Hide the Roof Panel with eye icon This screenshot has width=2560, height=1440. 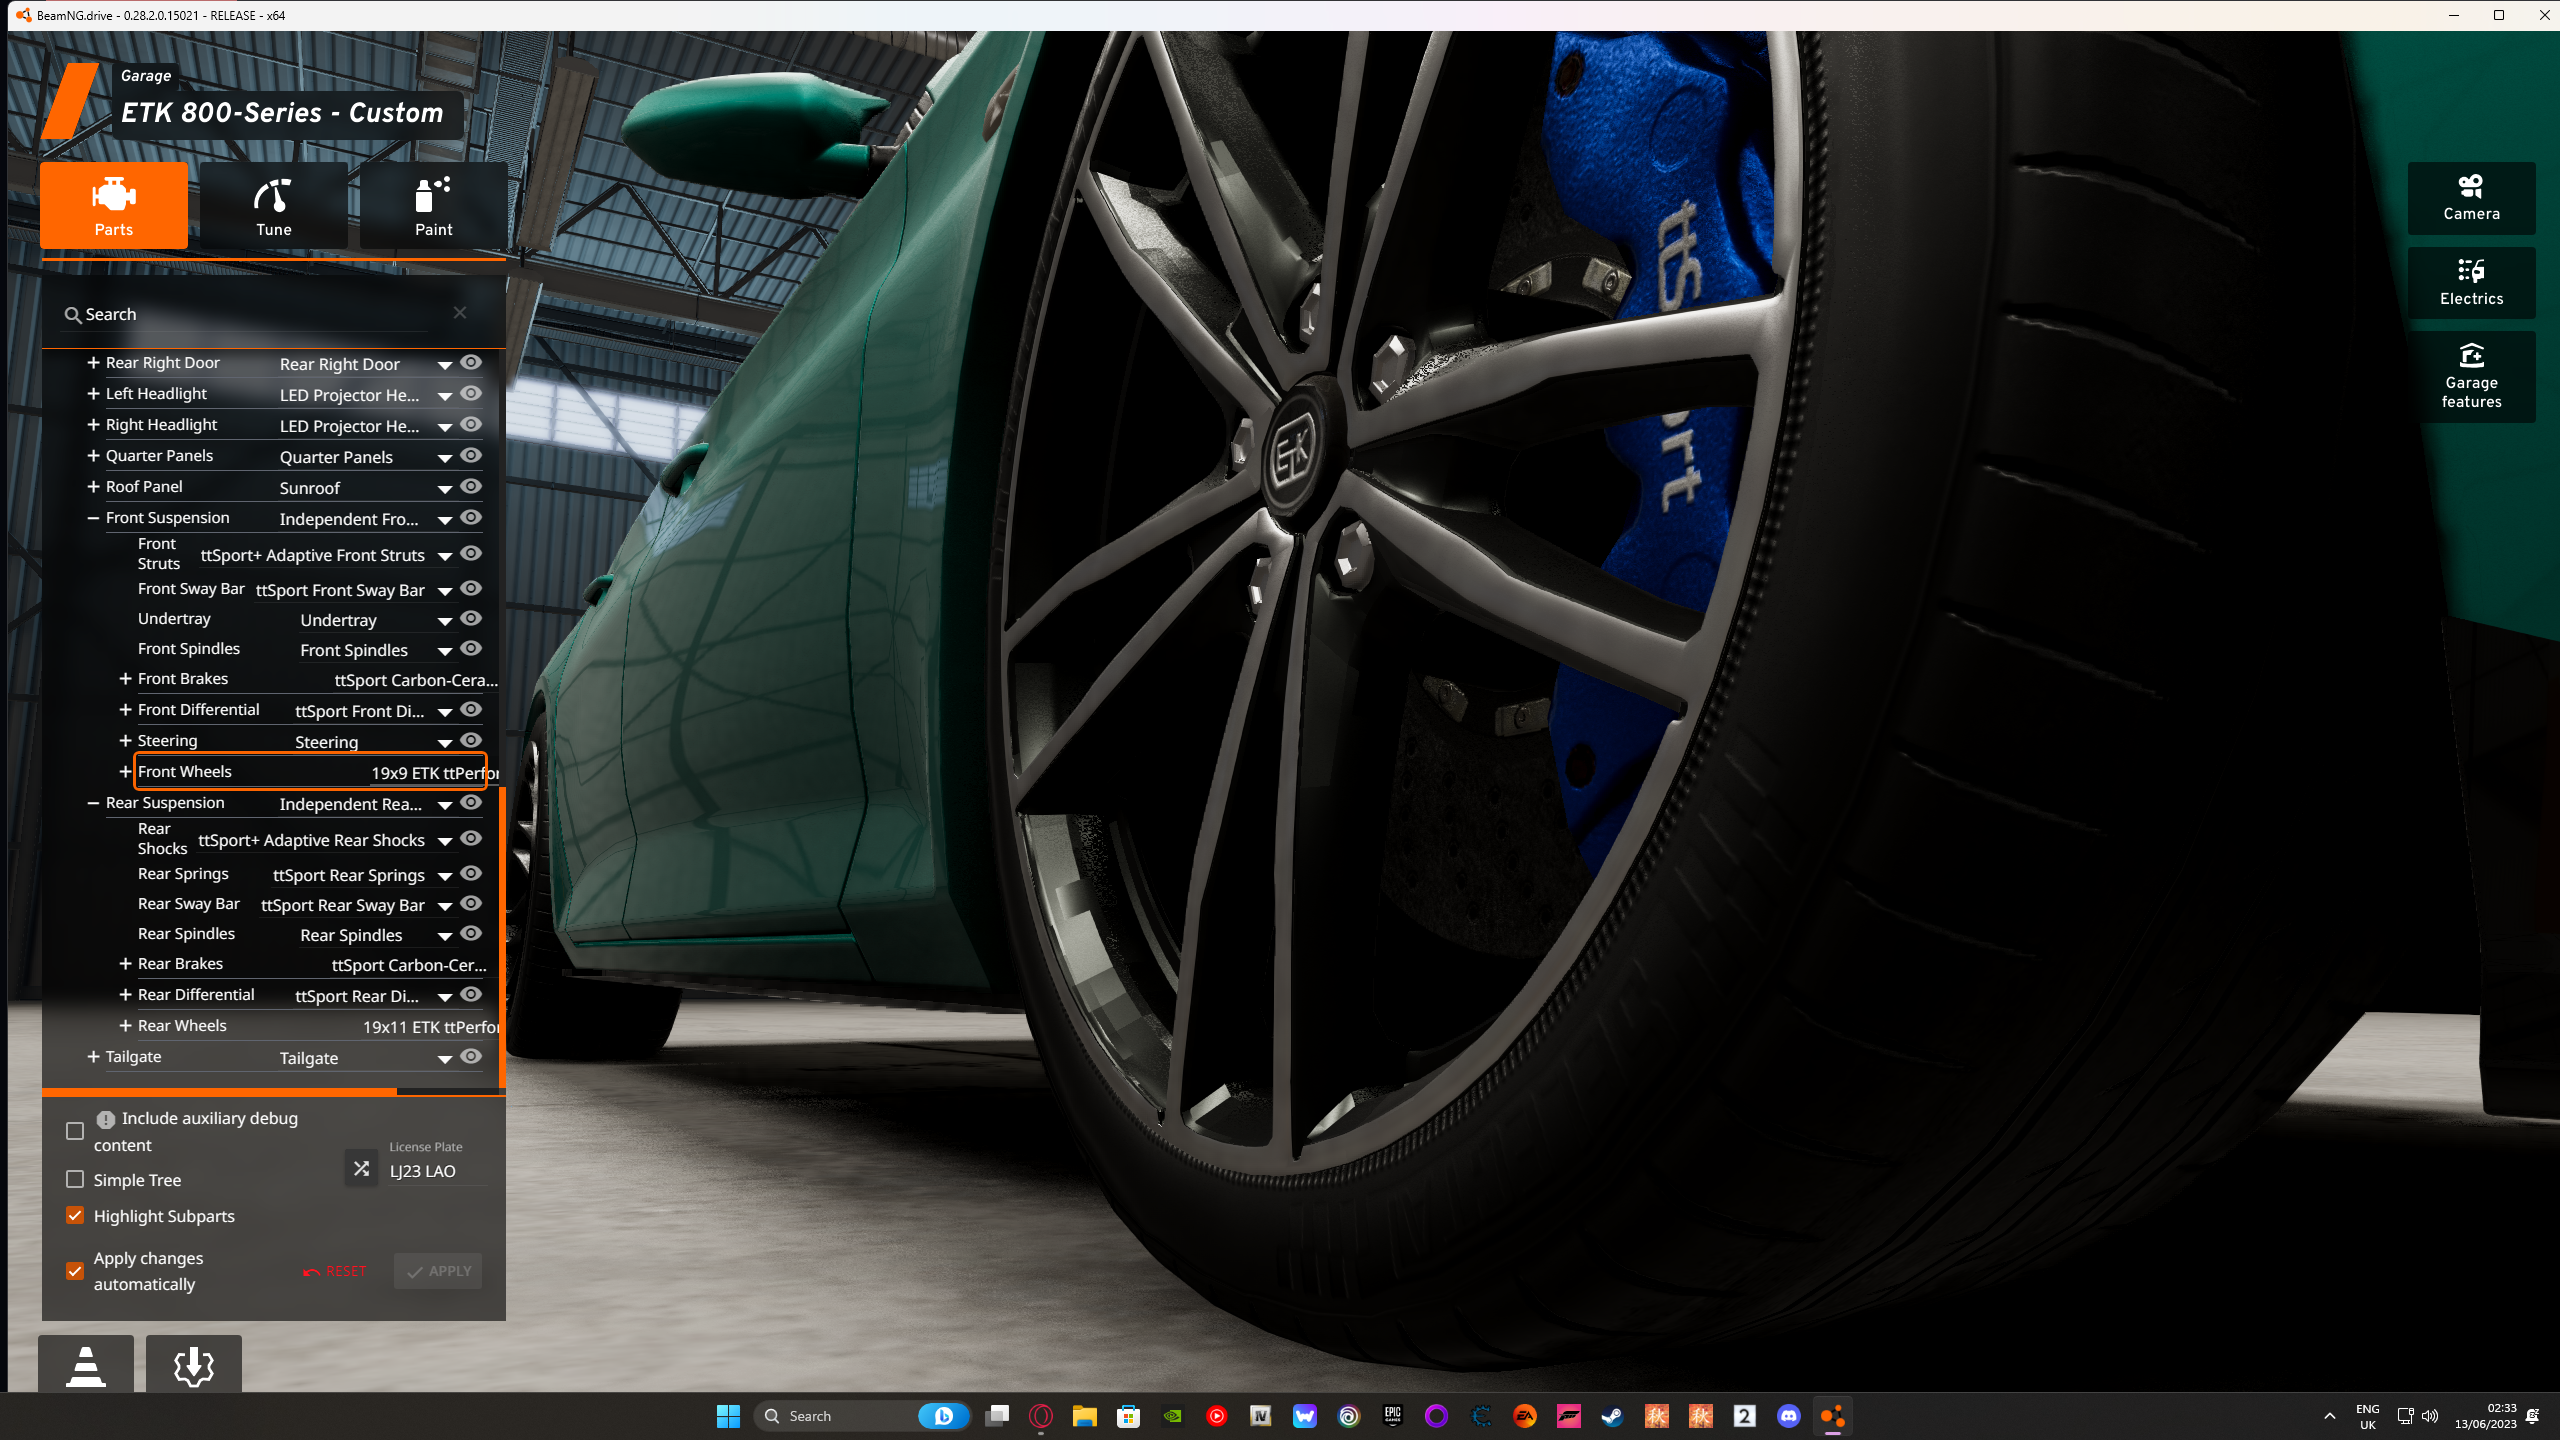pos(471,487)
